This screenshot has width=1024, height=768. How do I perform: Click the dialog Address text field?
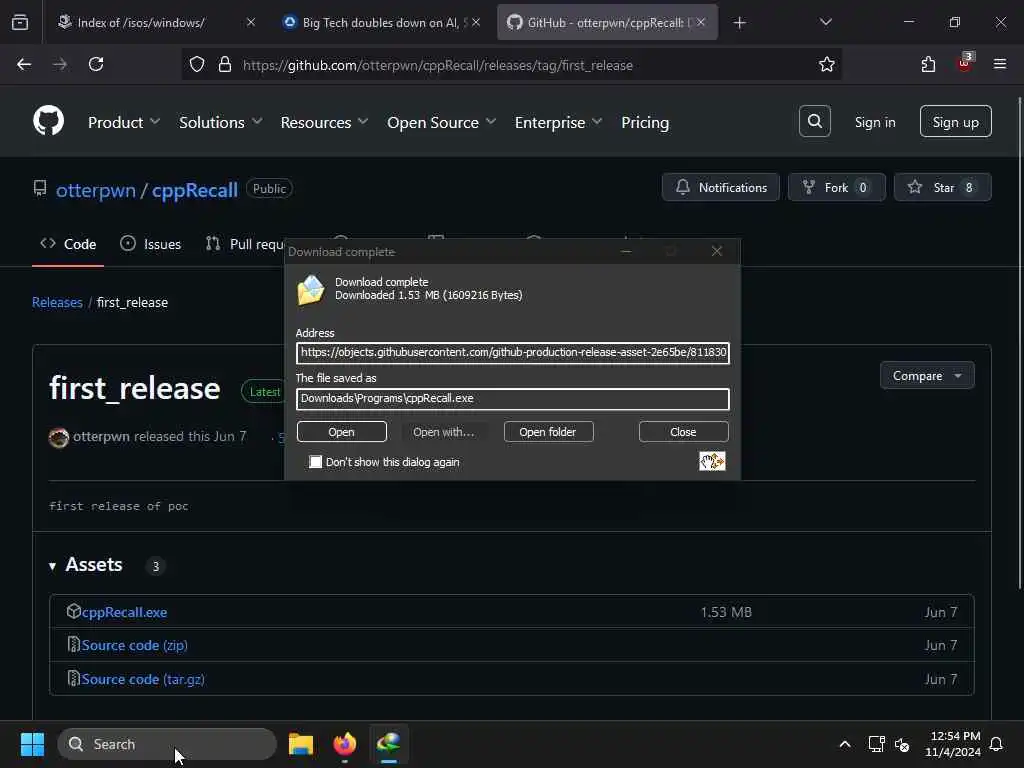(x=513, y=353)
